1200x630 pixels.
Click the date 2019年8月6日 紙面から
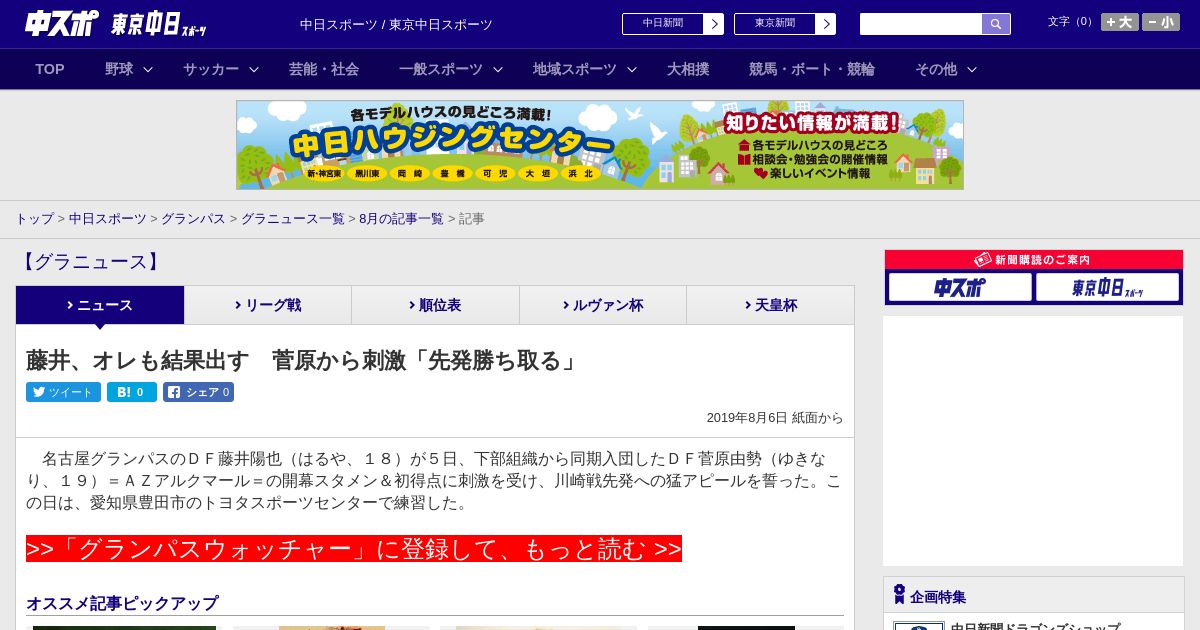(775, 418)
